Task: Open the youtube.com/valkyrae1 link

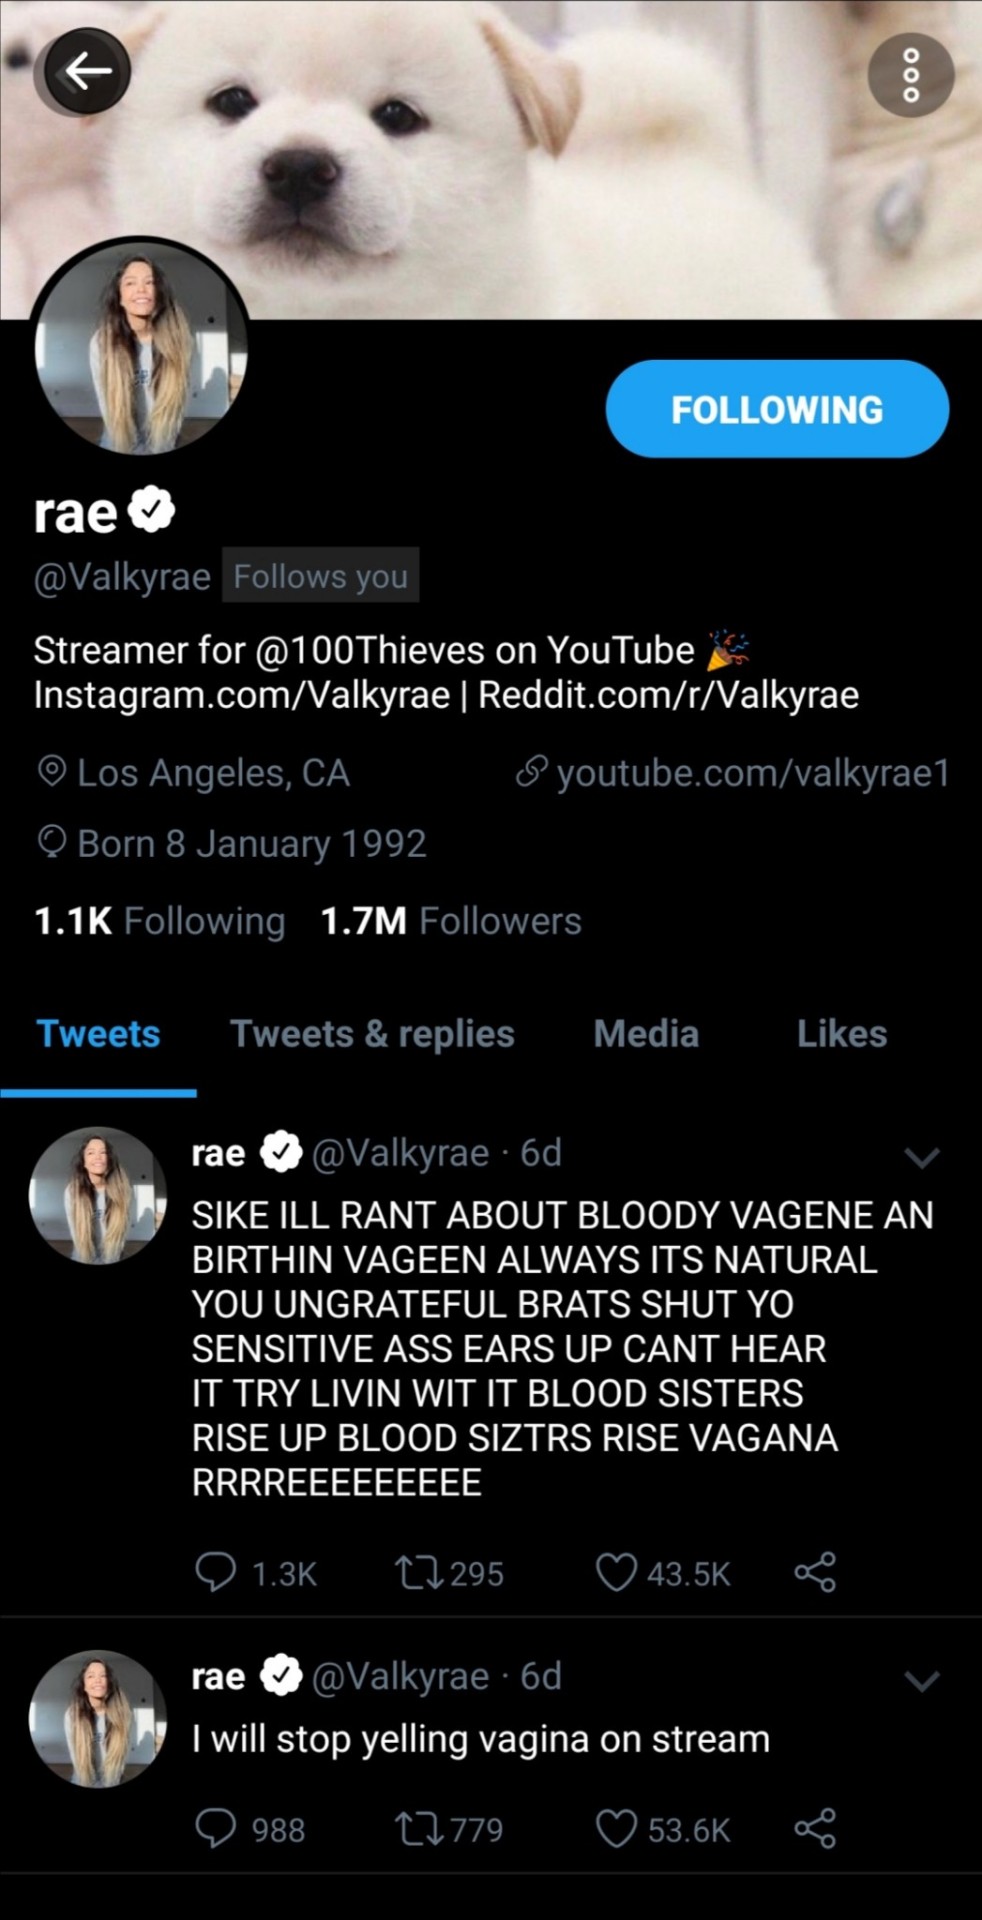Action: [x=752, y=773]
